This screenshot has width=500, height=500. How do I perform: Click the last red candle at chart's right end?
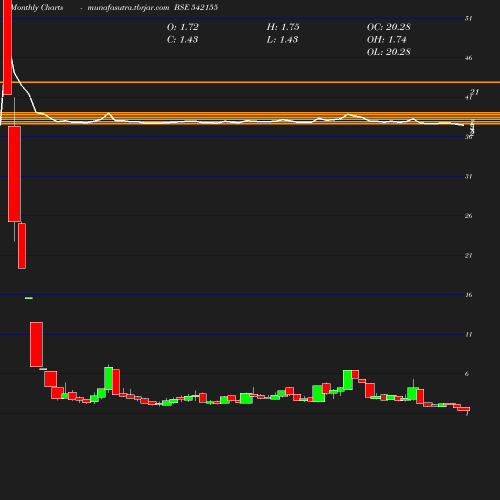coord(464,409)
